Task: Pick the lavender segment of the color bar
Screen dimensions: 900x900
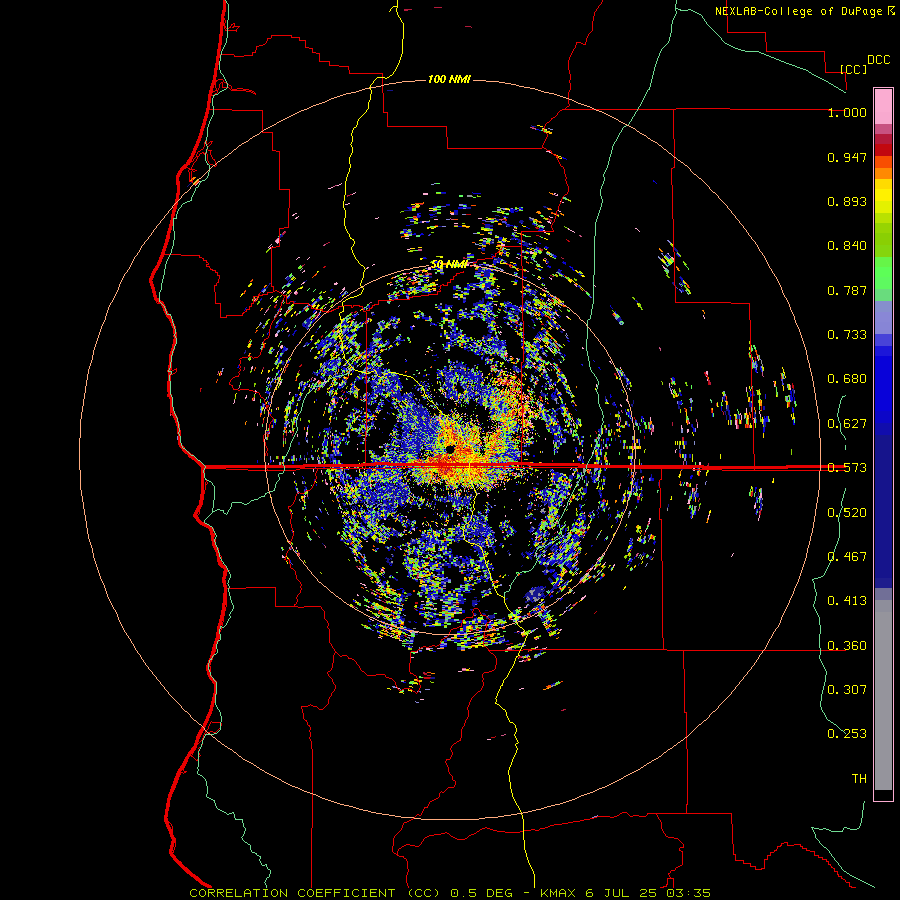Action: 883,317
